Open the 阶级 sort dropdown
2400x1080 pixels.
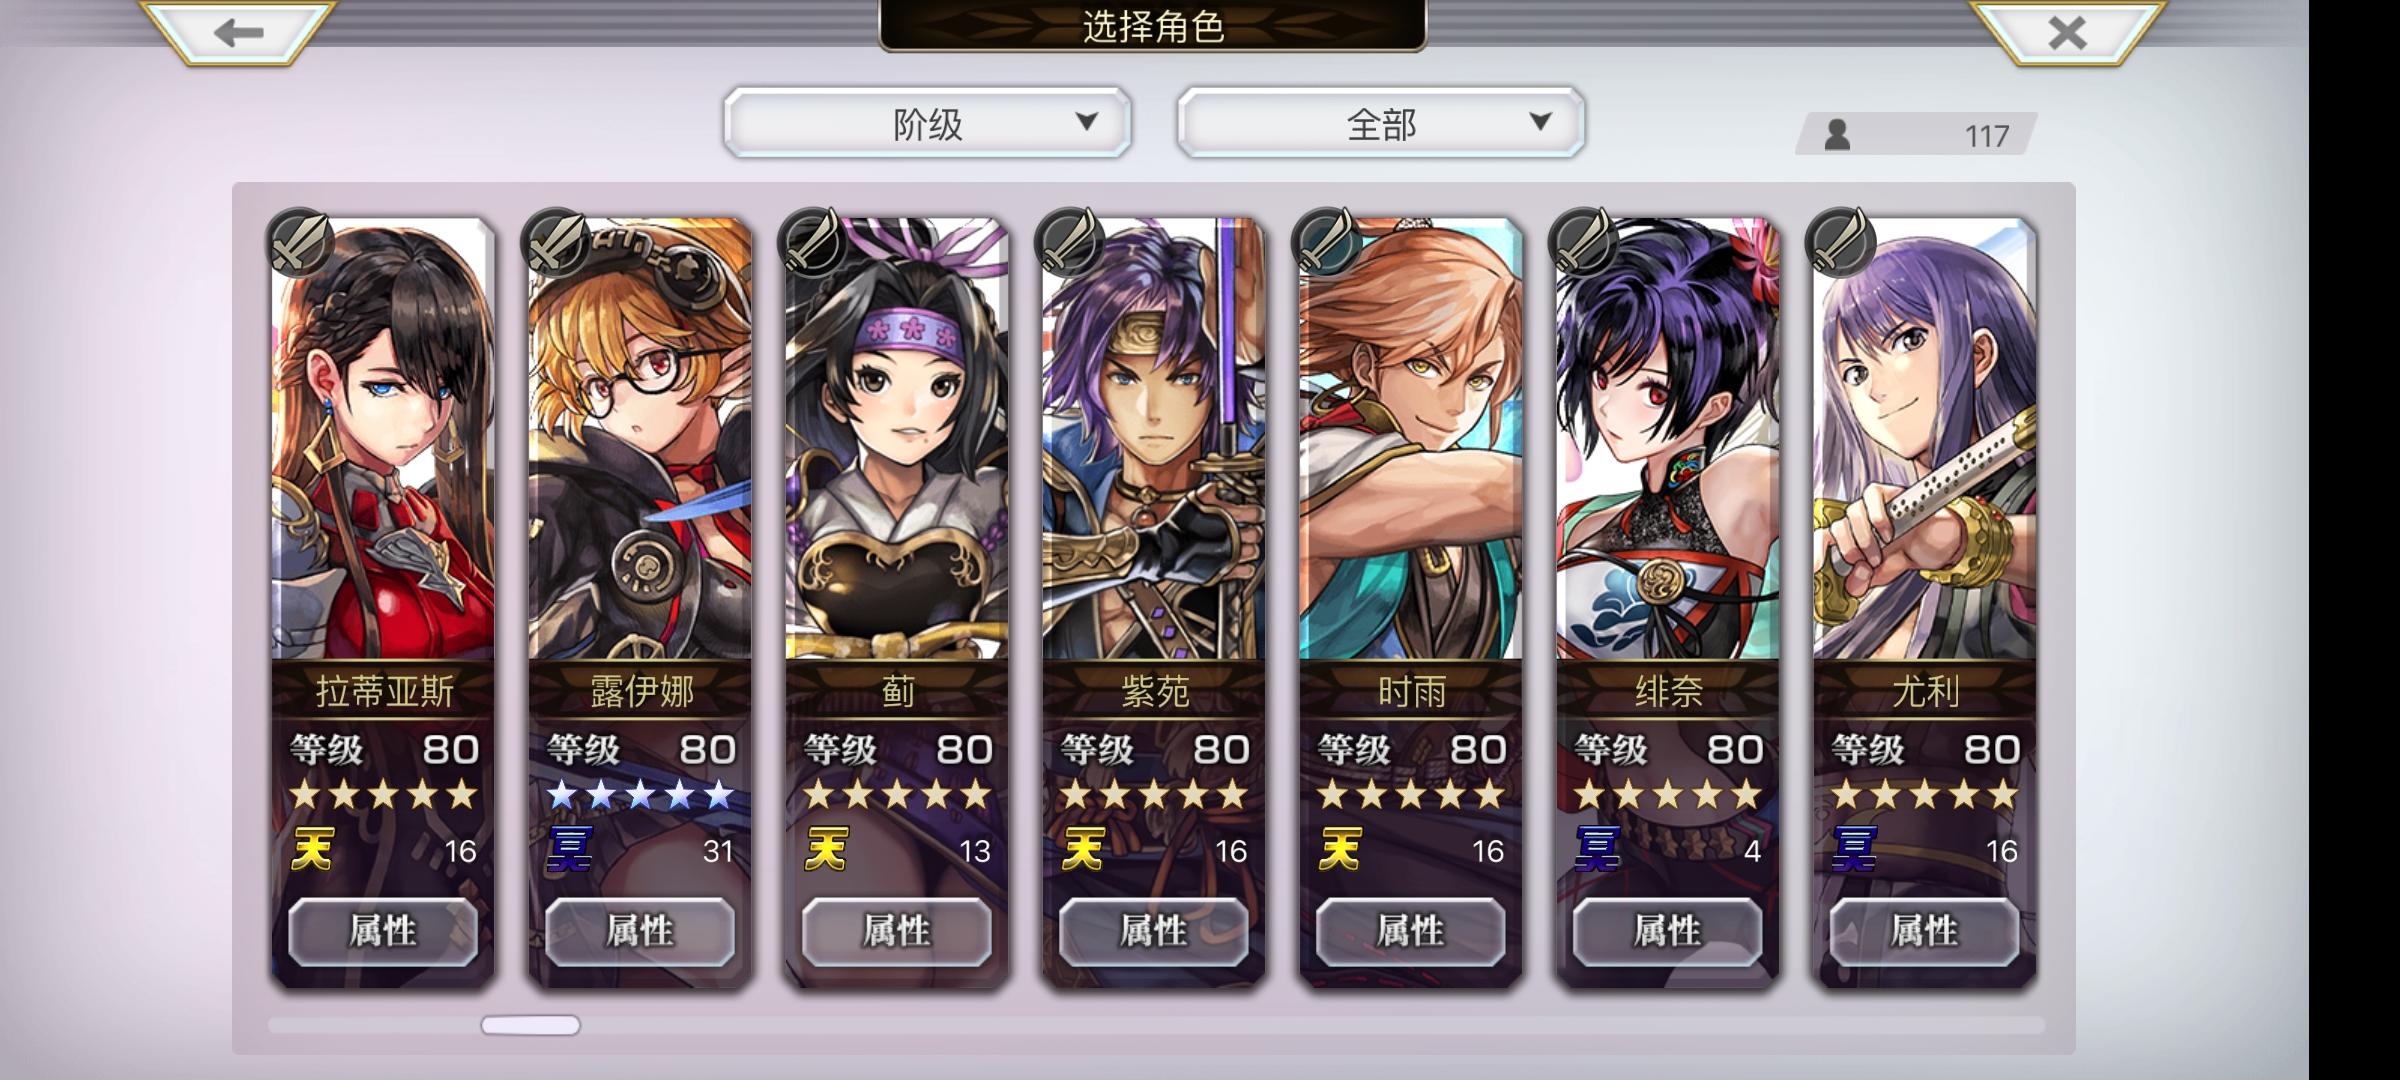(x=927, y=123)
